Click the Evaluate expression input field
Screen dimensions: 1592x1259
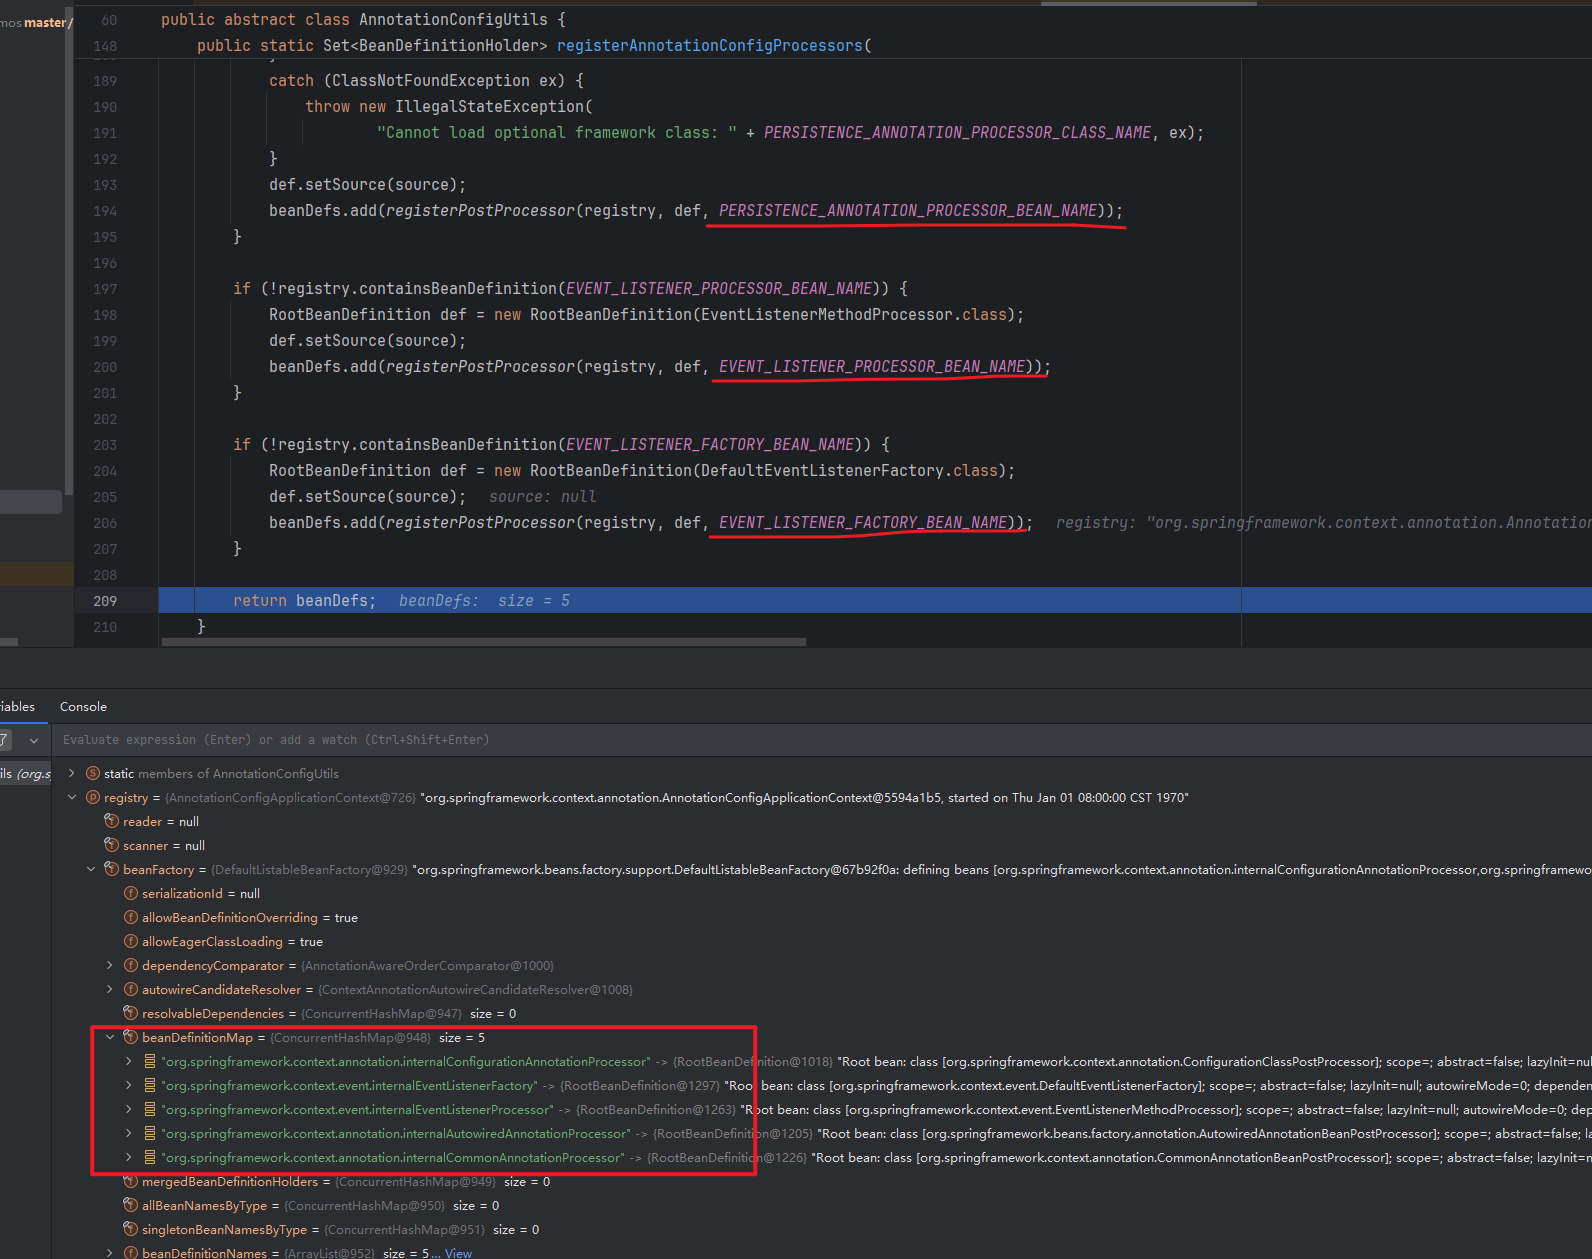click(x=600, y=740)
